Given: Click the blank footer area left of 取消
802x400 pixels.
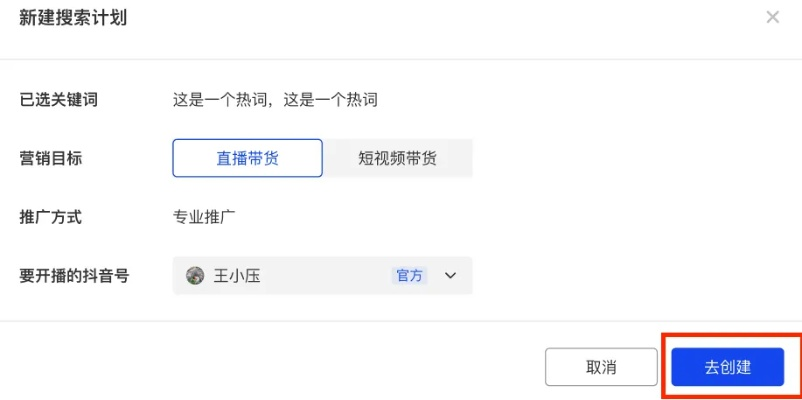Looking at the screenshot, I should click(270, 367).
